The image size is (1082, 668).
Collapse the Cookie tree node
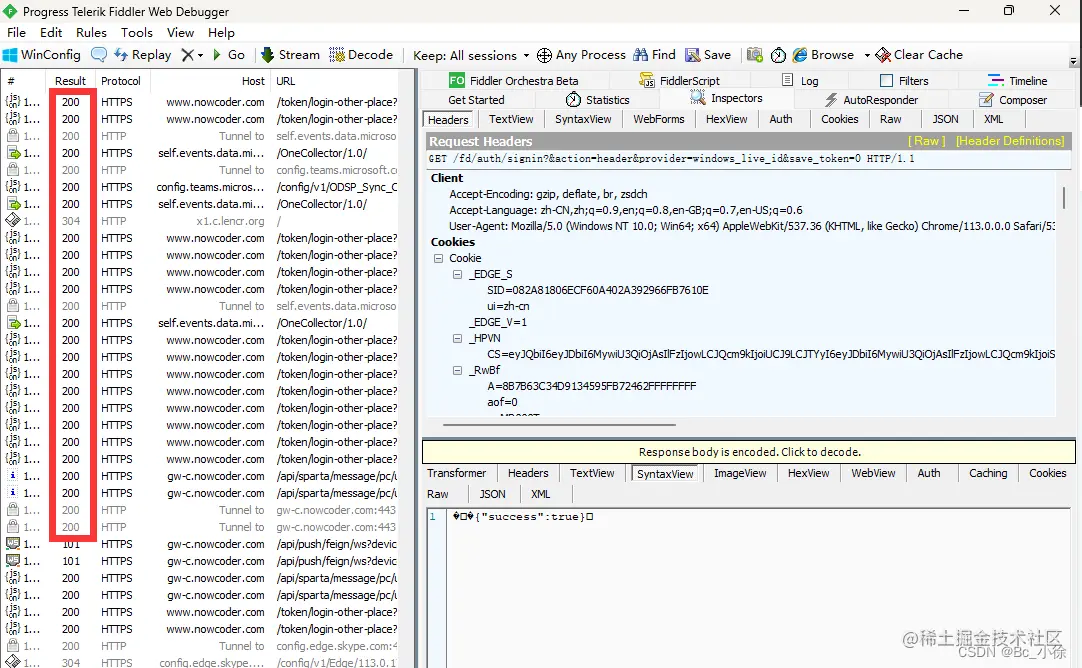(438, 258)
